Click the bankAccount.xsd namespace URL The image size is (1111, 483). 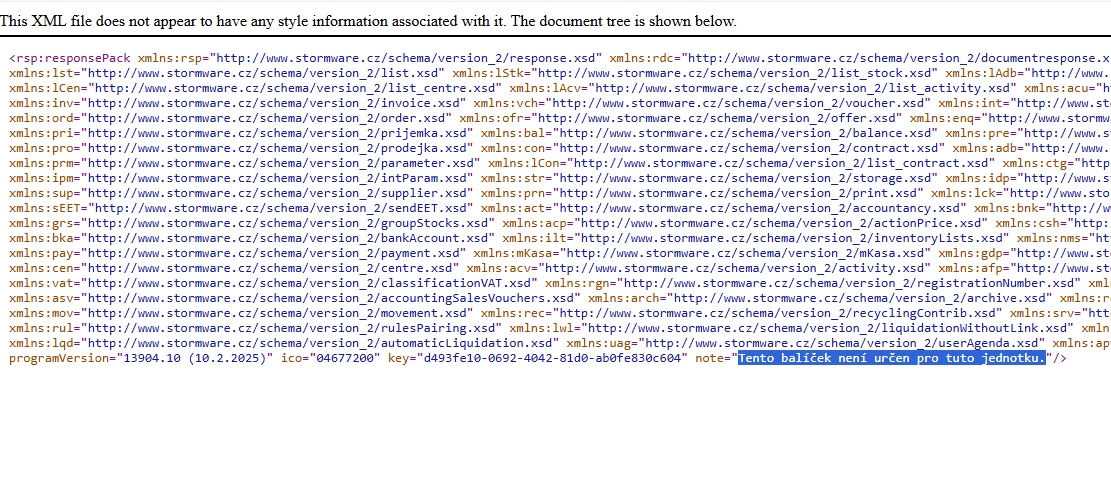click(286, 238)
